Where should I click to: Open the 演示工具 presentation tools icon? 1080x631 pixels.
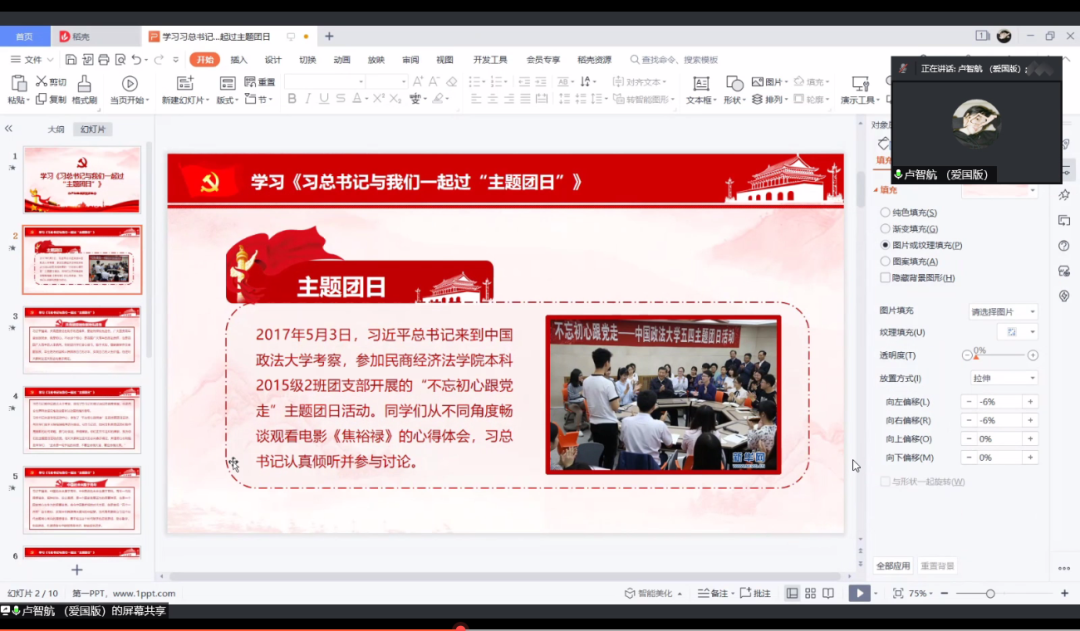(x=860, y=85)
